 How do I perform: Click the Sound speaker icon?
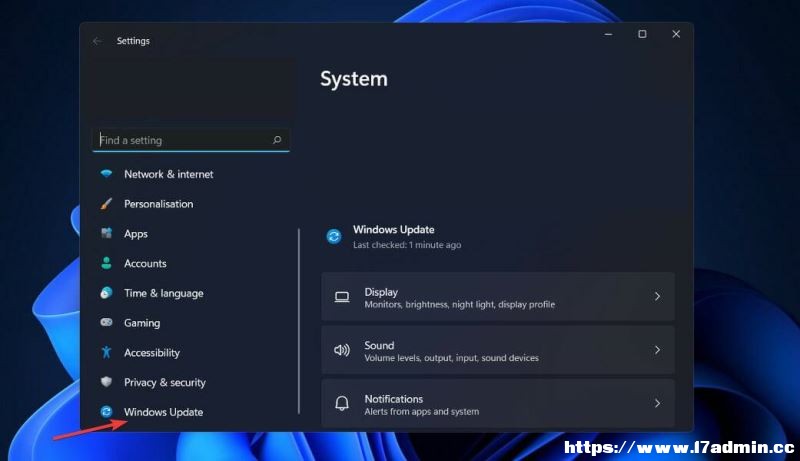click(x=342, y=350)
